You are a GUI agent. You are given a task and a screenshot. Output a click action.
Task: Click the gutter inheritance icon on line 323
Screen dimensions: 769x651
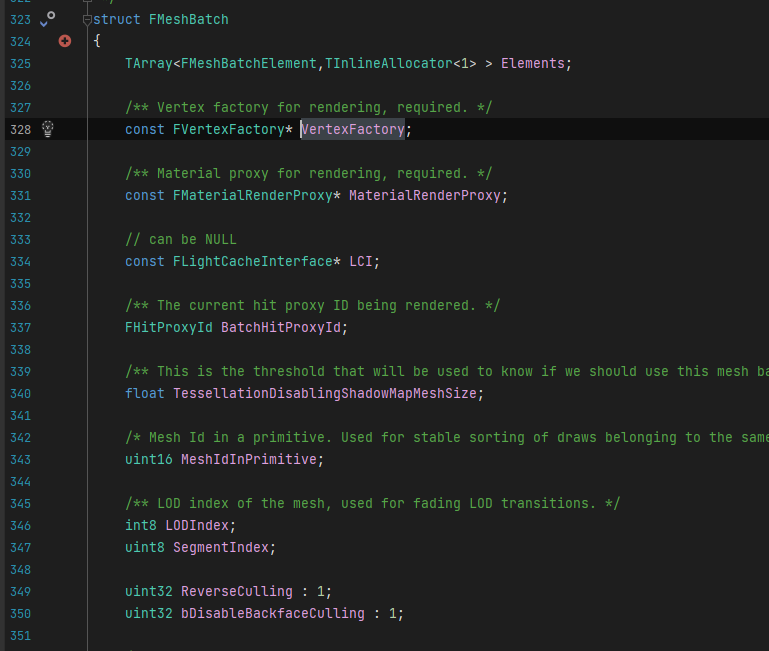pyautogui.click(x=48, y=19)
